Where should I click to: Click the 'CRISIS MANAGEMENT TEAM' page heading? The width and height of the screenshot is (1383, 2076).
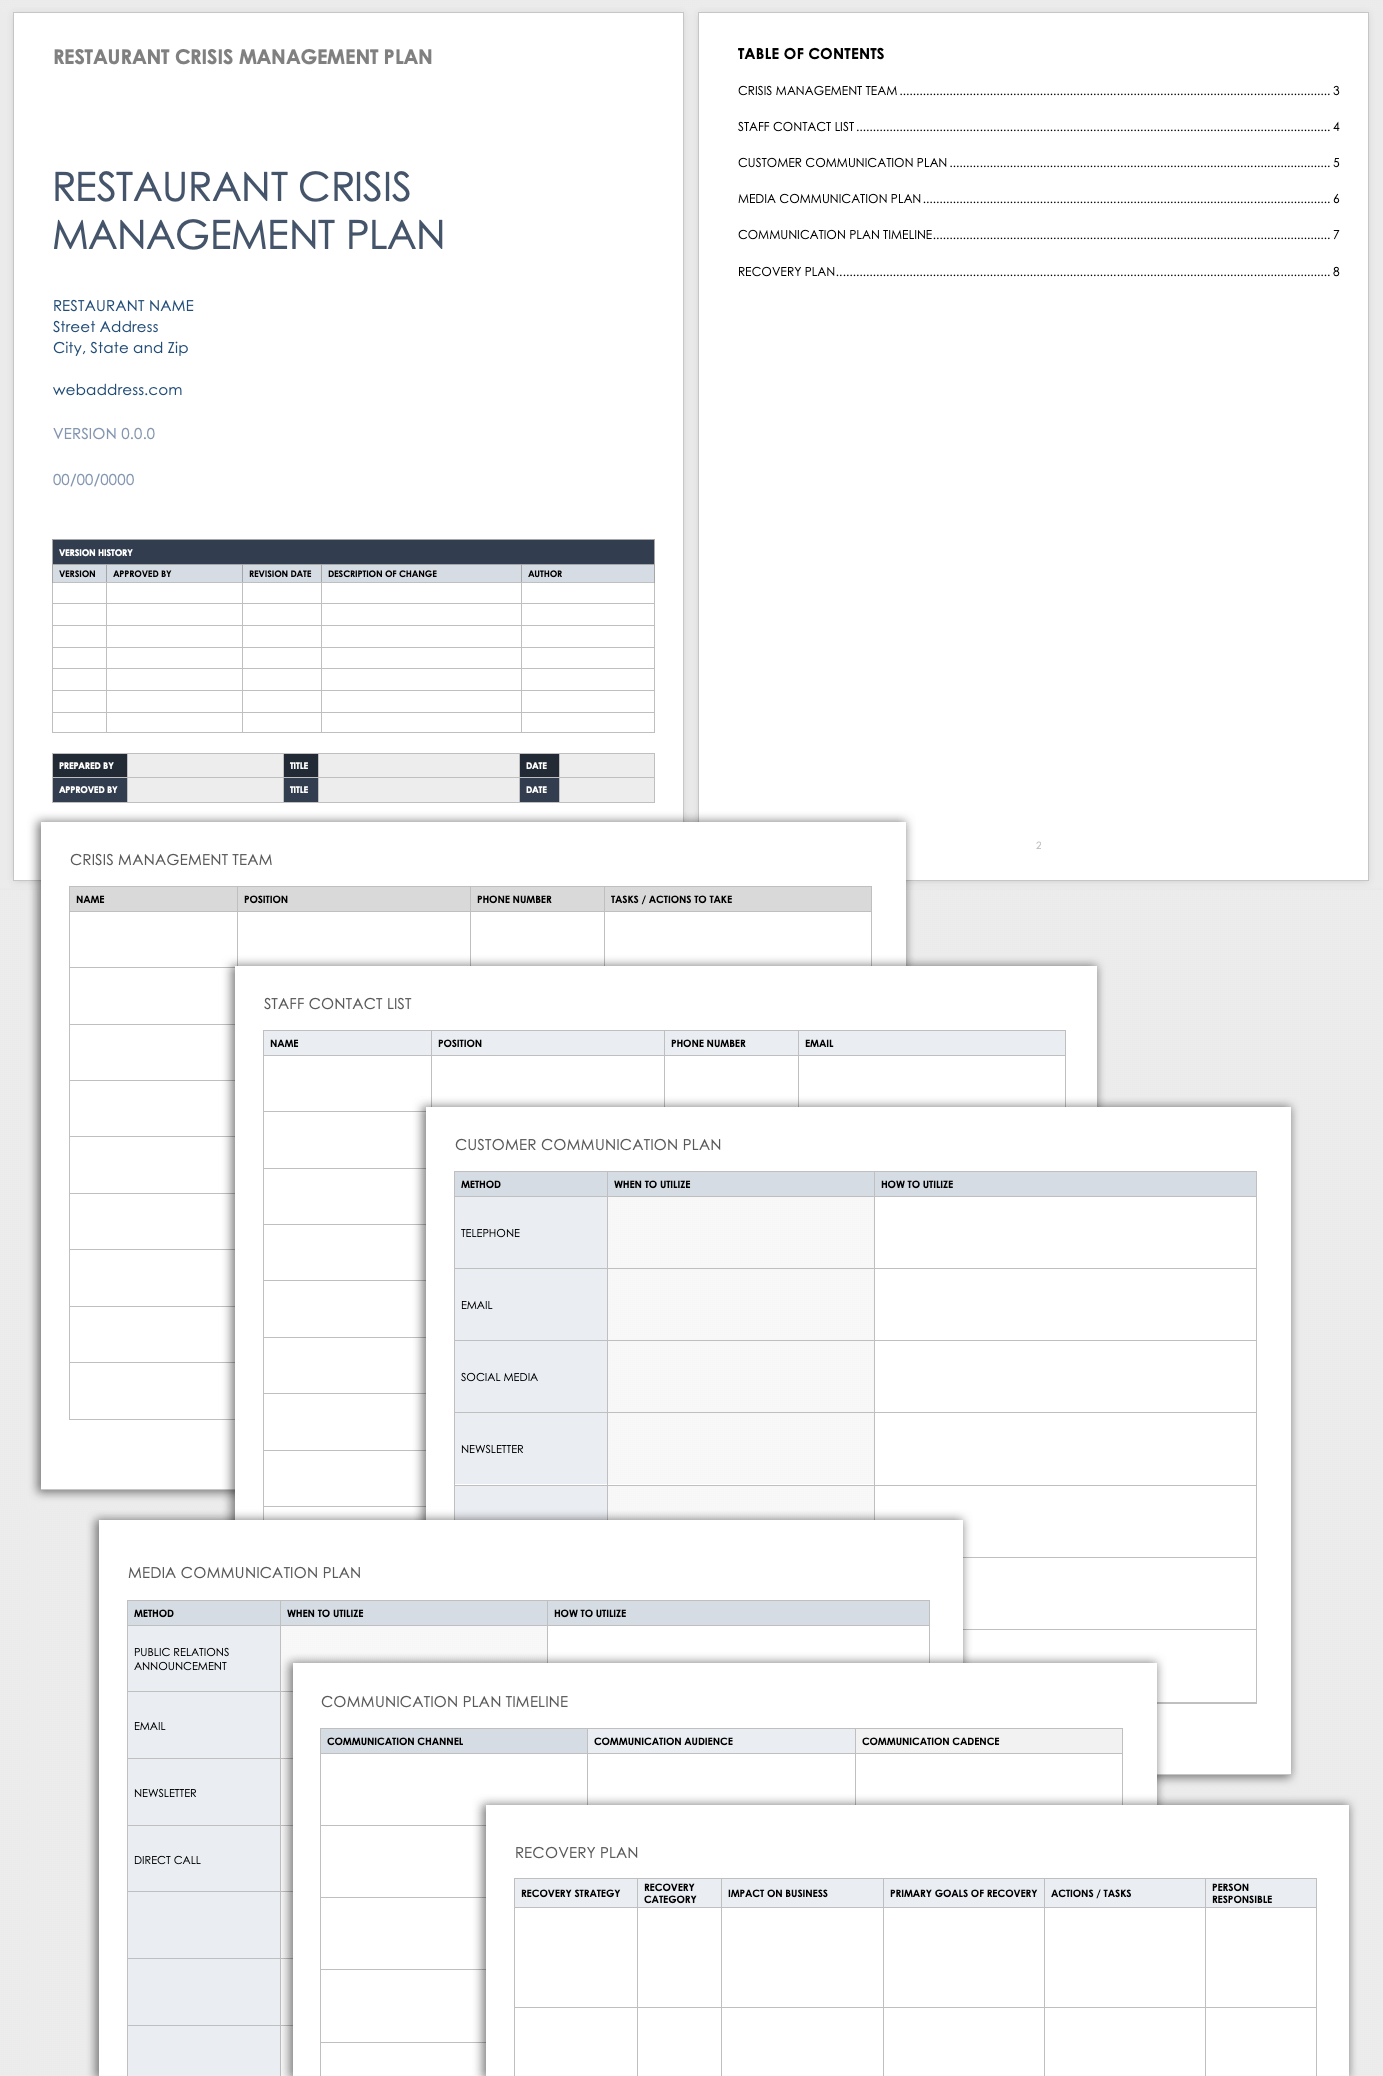171,860
